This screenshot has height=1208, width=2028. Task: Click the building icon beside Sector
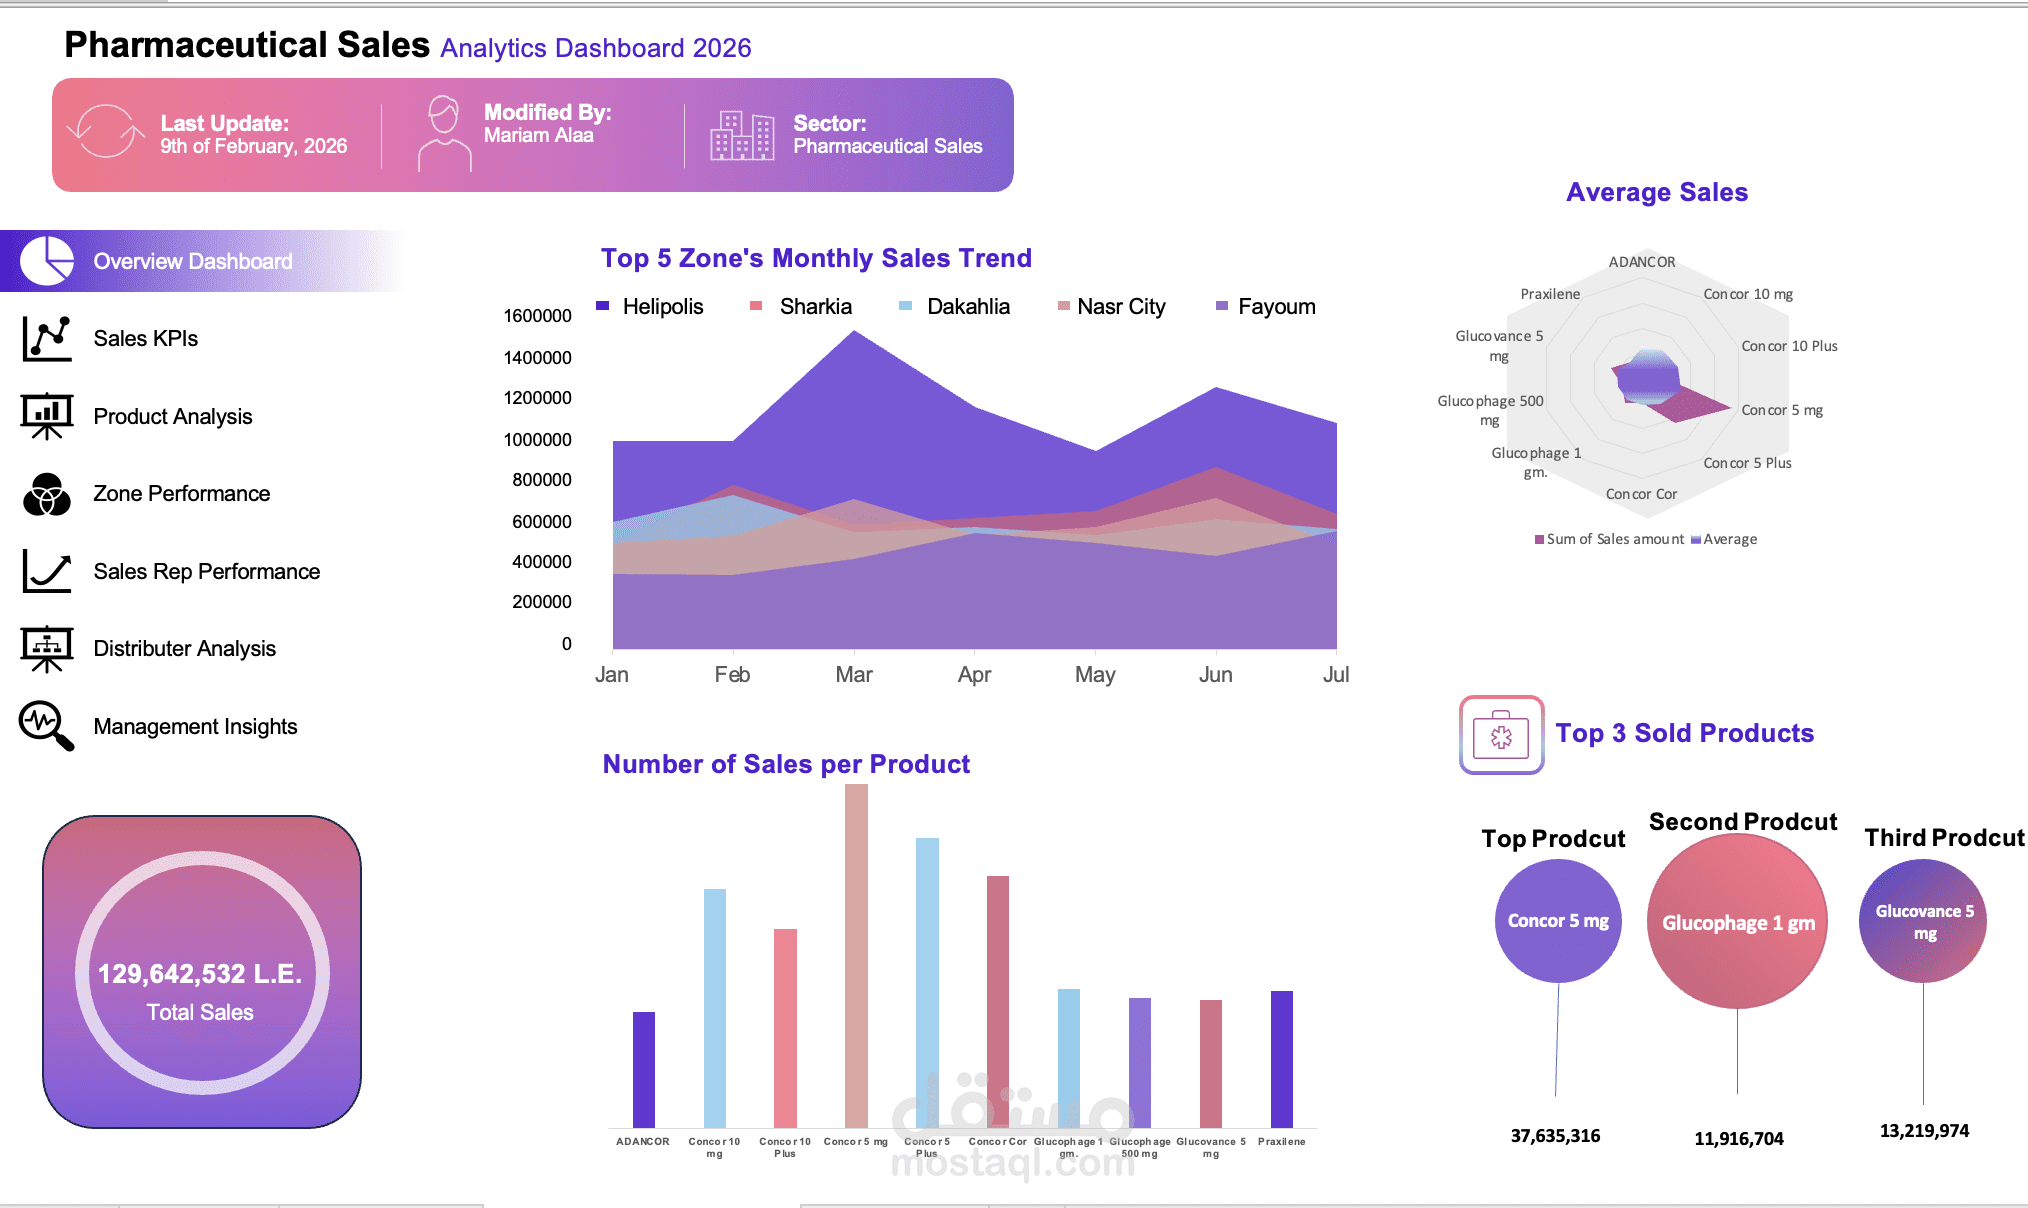point(742,135)
